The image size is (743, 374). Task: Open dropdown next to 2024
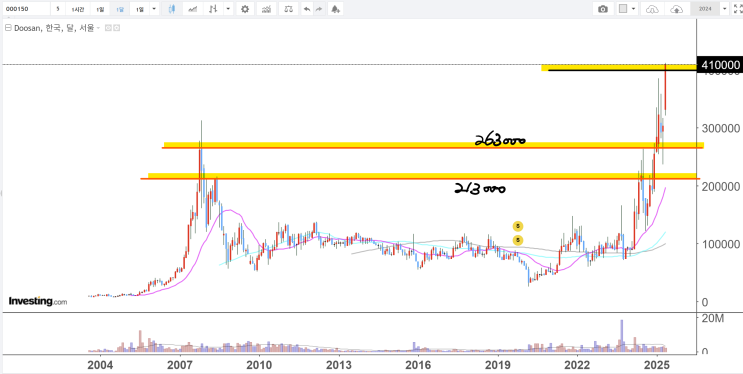(724, 9)
